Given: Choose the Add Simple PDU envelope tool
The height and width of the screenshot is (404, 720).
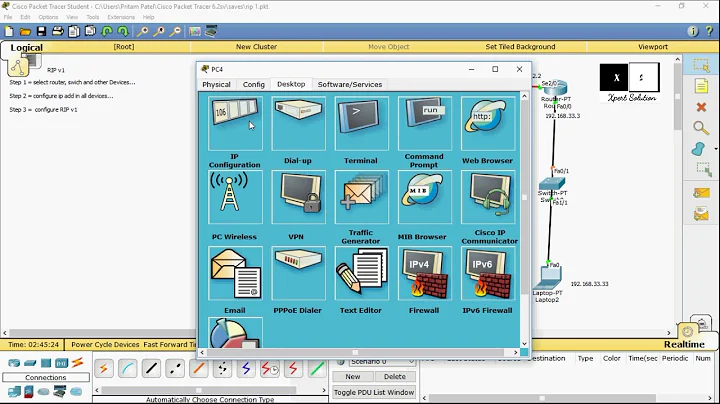Looking at the screenshot, I should (701, 193).
